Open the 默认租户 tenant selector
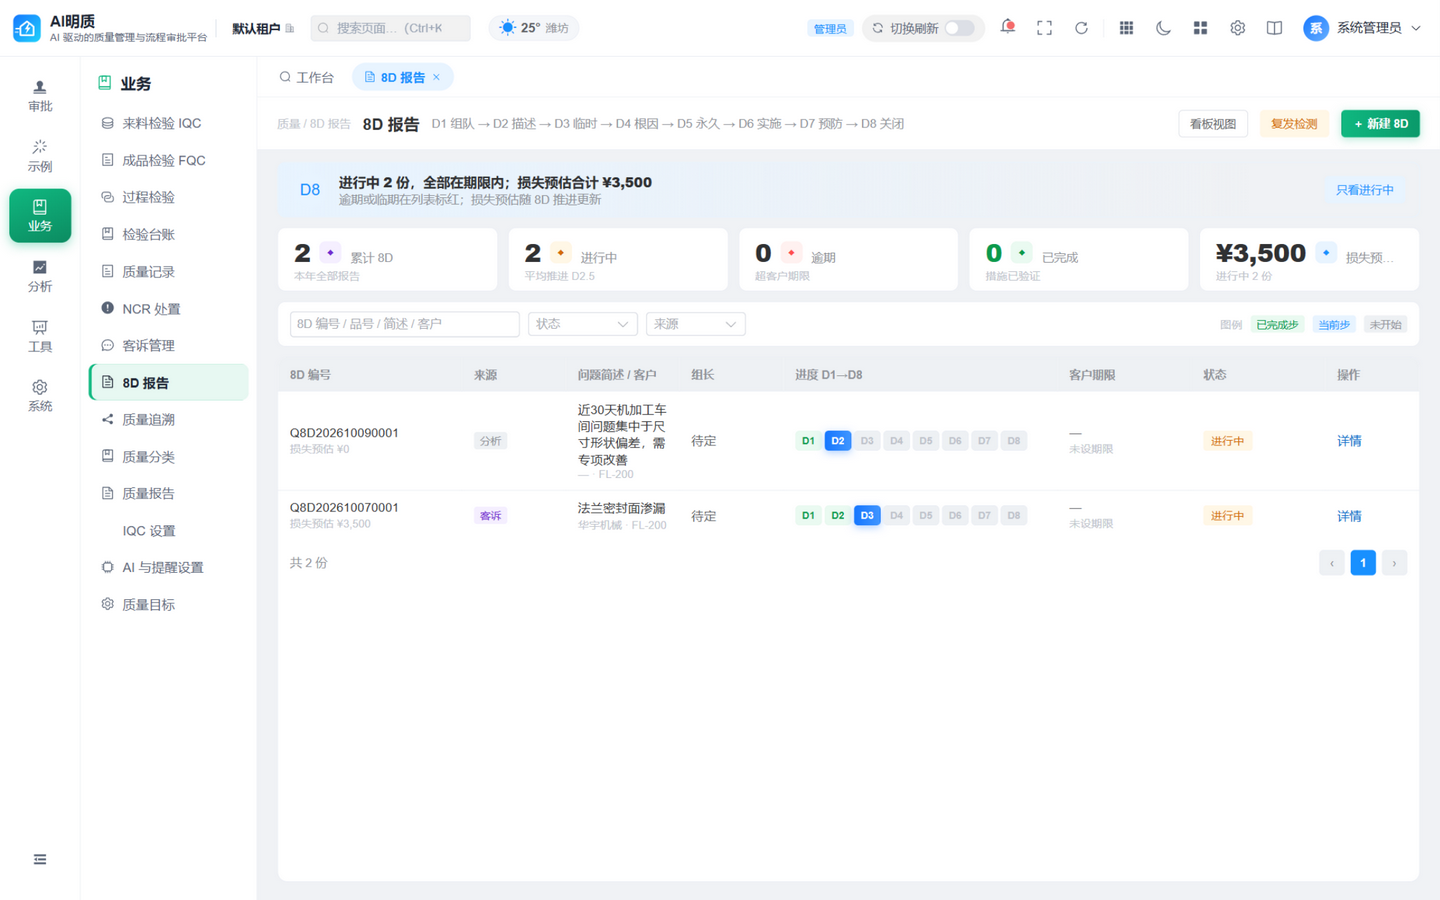This screenshot has height=900, width=1440. [263, 28]
